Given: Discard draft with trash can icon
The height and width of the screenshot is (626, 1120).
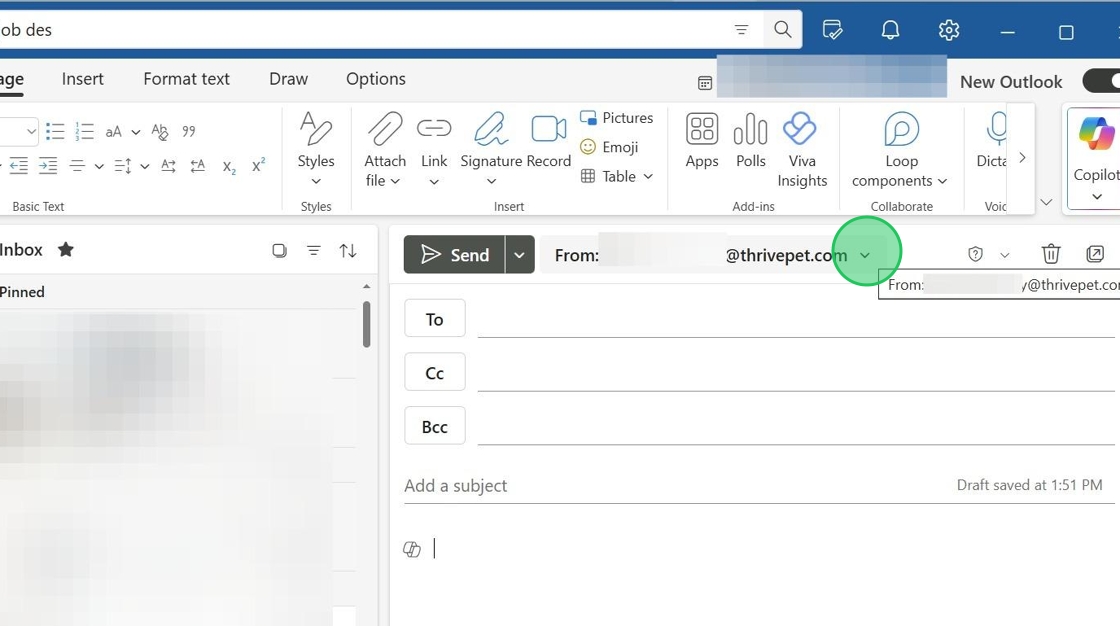Looking at the screenshot, I should (1050, 254).
